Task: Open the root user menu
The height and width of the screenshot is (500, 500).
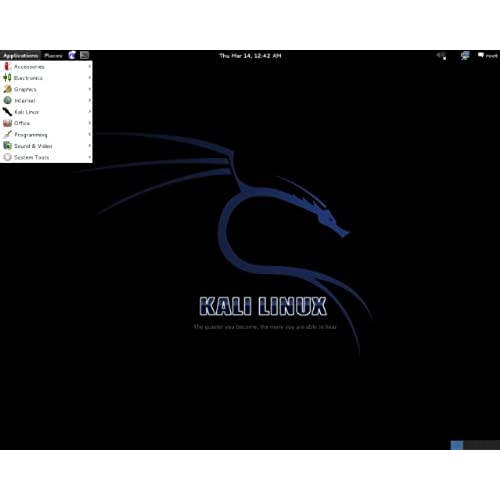Action: [488, 56]
